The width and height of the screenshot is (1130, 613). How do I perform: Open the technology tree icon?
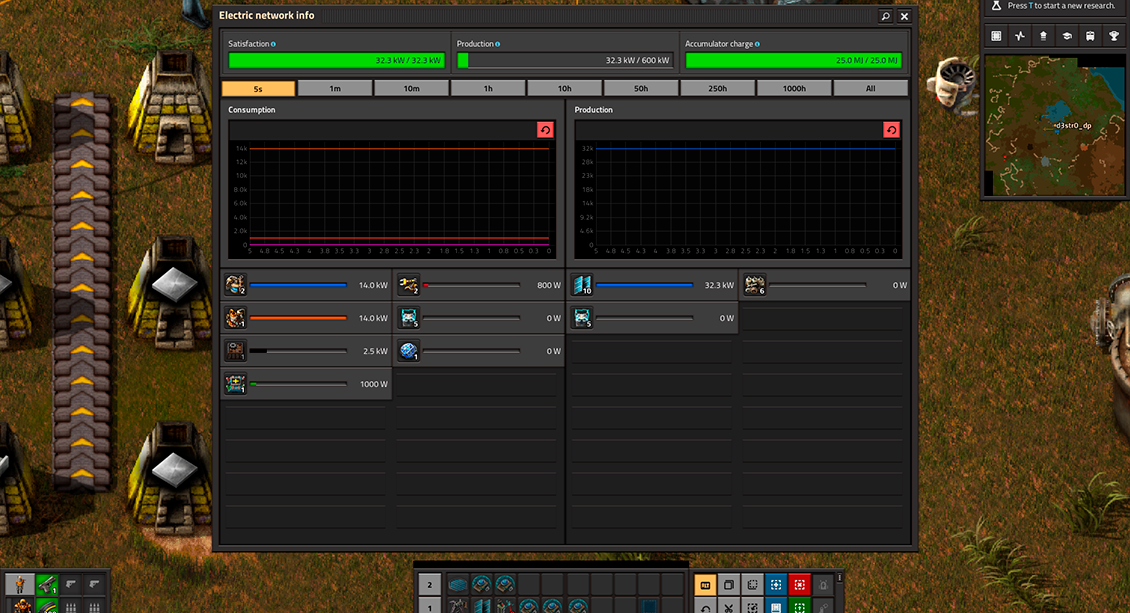[1066, 36]
